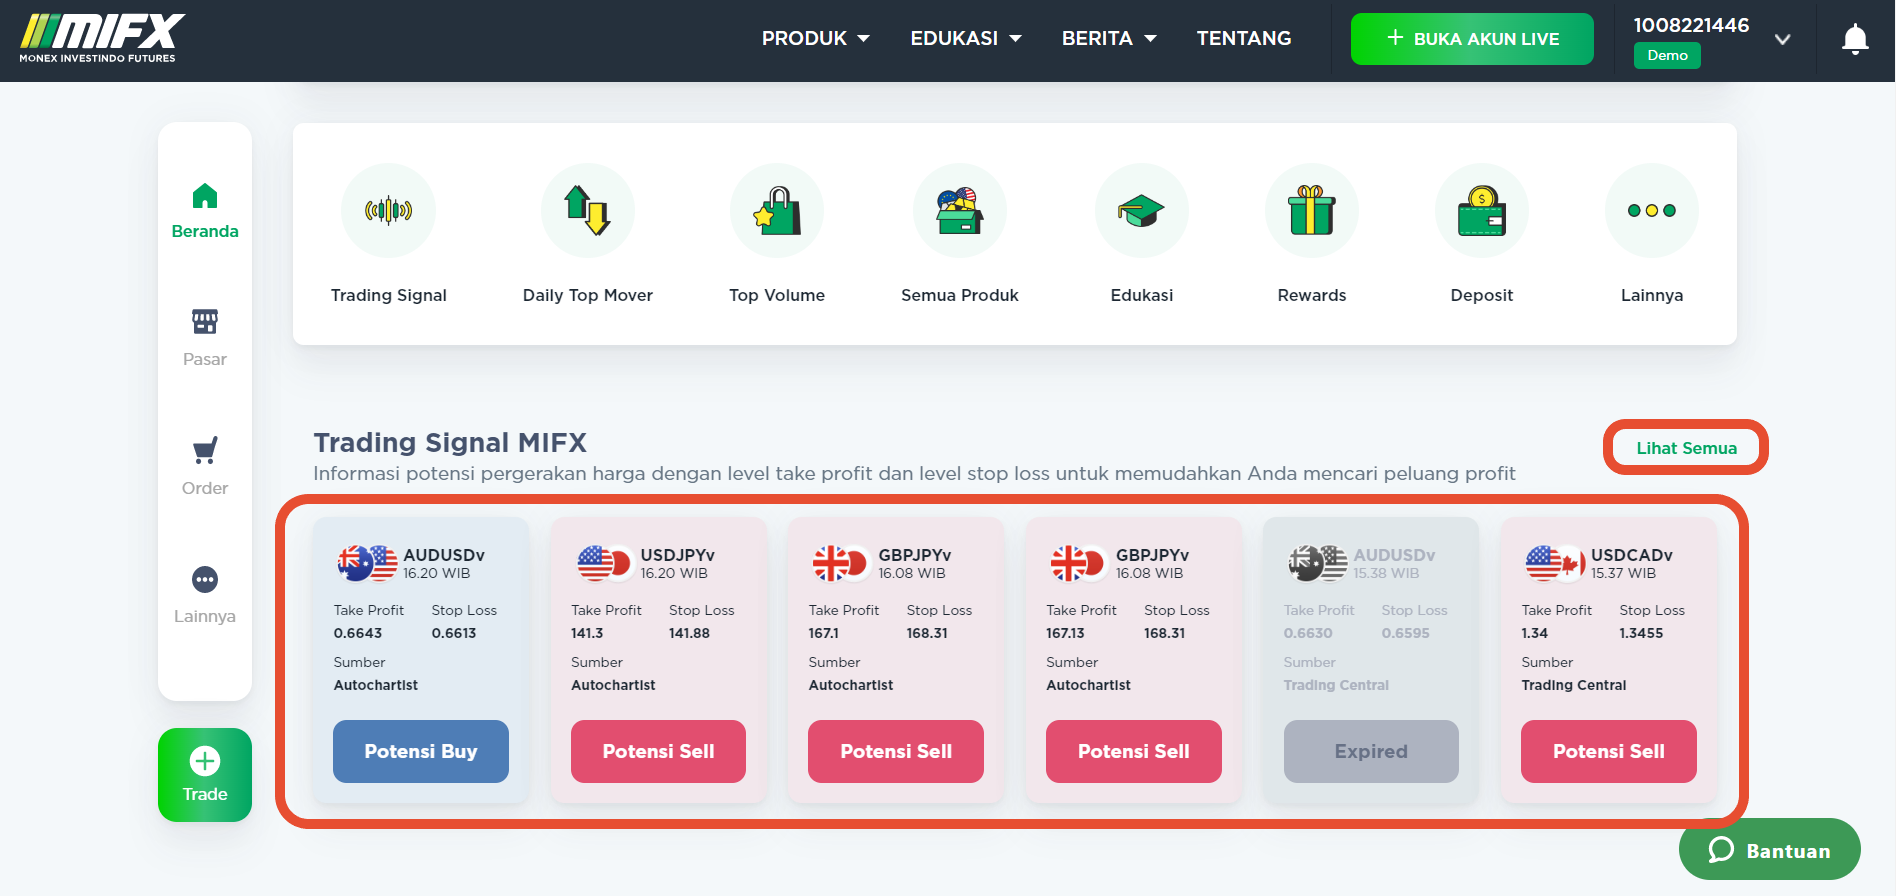Click the Stop Loss value 141.88
This screenshot has height=896, width=1896.
[689, 633]
